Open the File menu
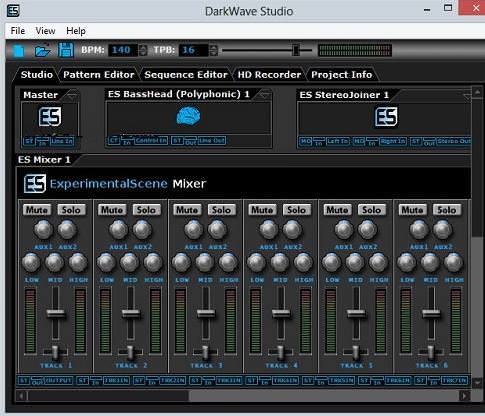485x416 pixels. point(18,31)
